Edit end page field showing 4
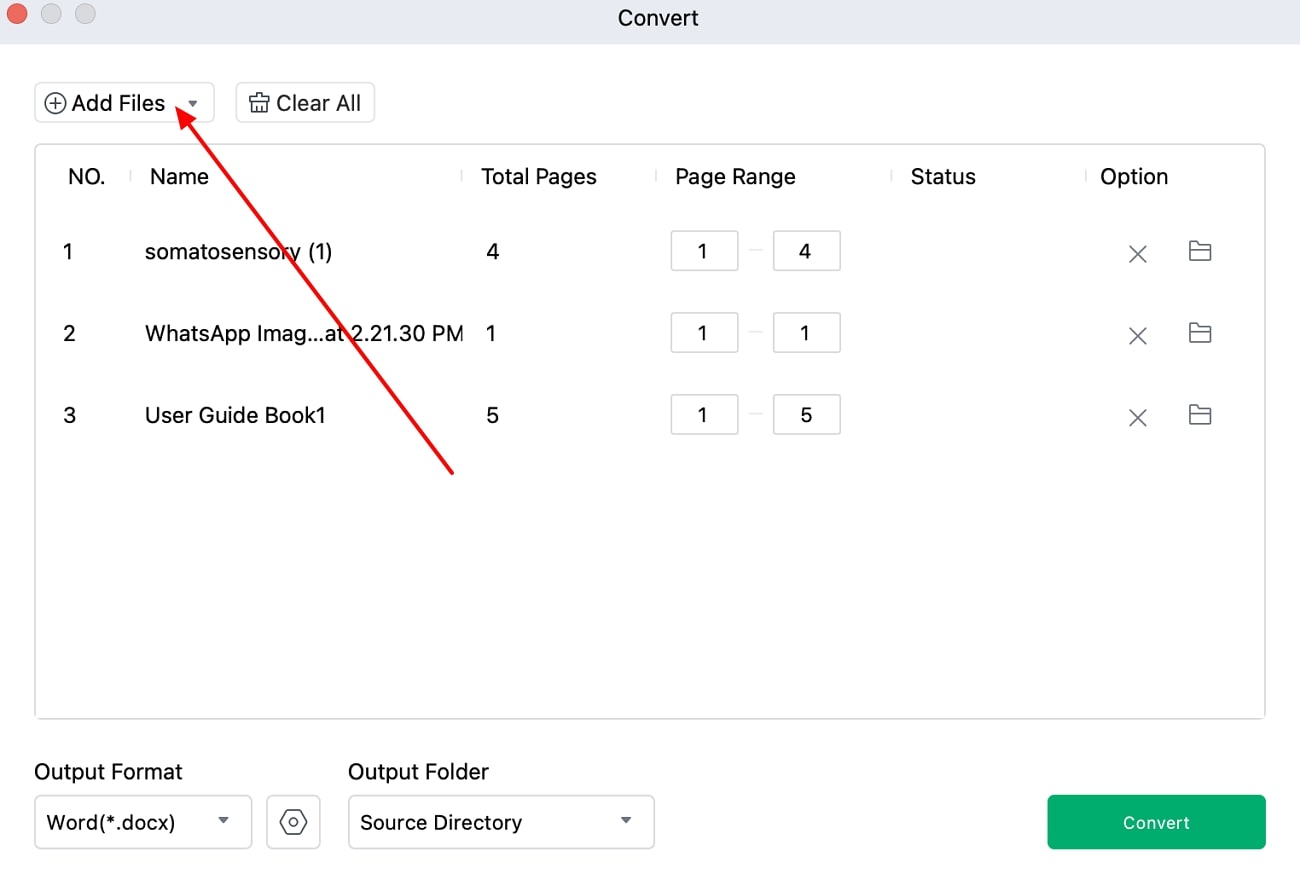 coord(806,251)
